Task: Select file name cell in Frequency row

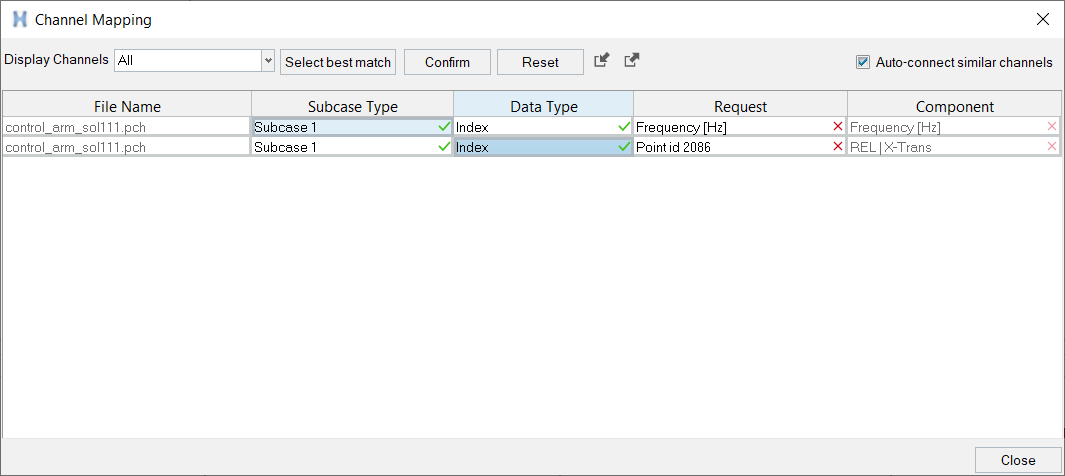Action: coord(127,127)
